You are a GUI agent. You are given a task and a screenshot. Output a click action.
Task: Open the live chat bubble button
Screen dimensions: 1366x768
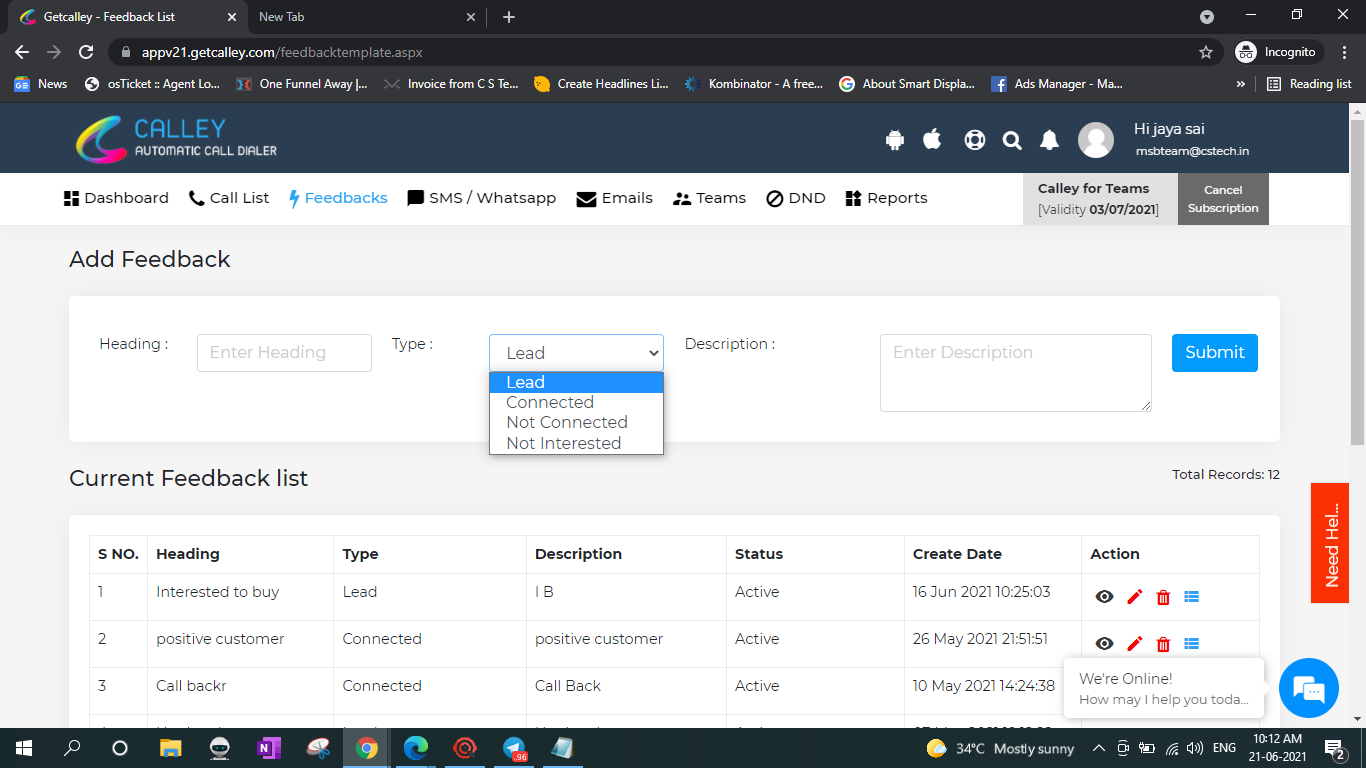click(x=1308, y=688)
